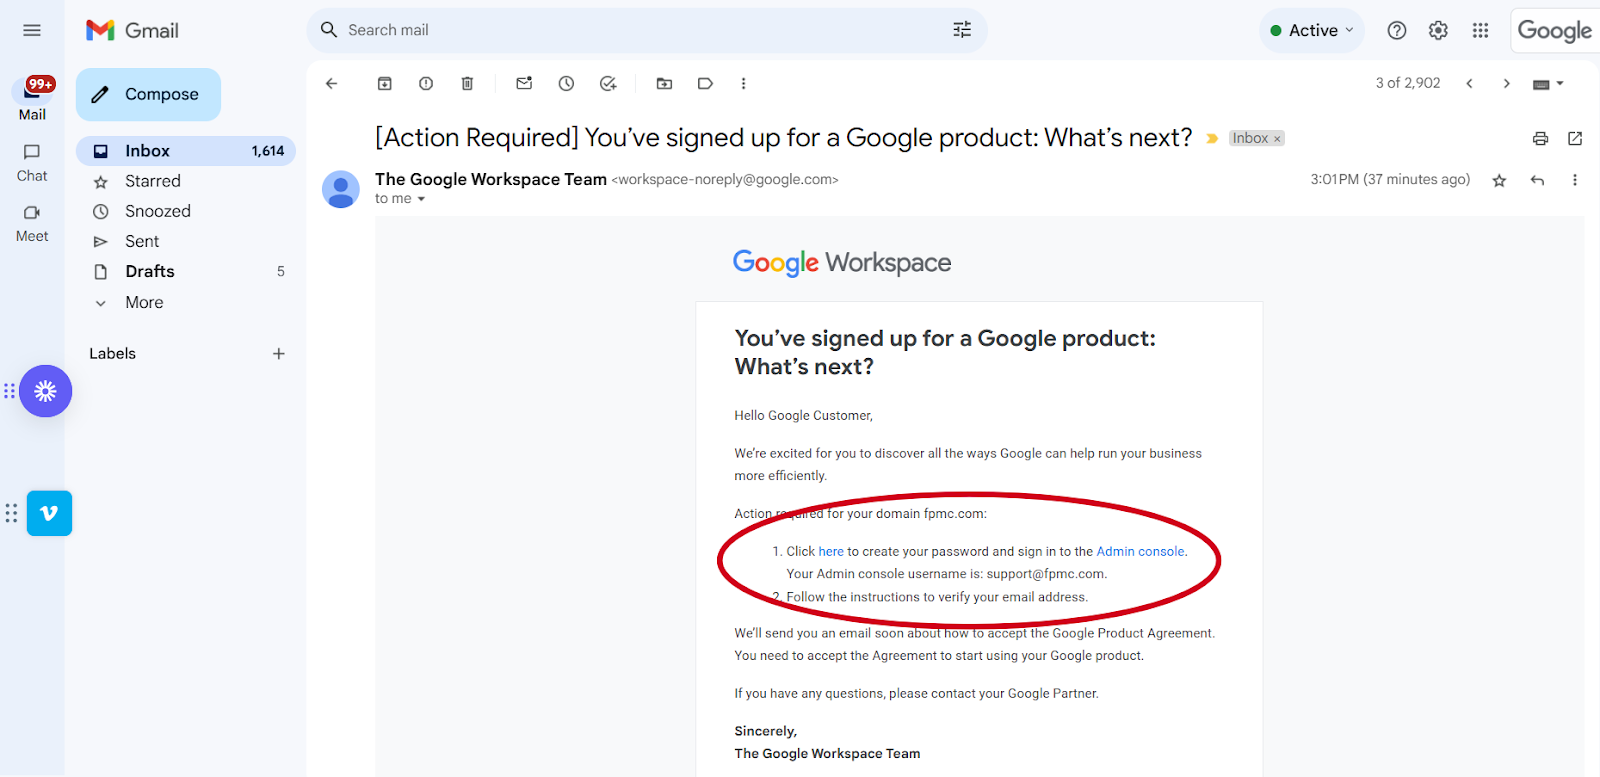Star this message
This screenshot has width=1600, height=777.
pyautogui.click(x=1499, y=181)
